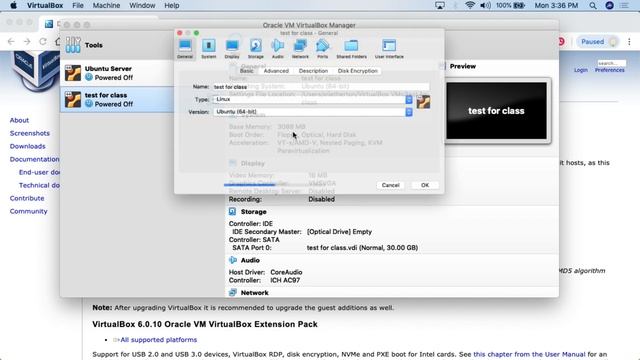Click the All supported platforms link

[x=159, y=340]
